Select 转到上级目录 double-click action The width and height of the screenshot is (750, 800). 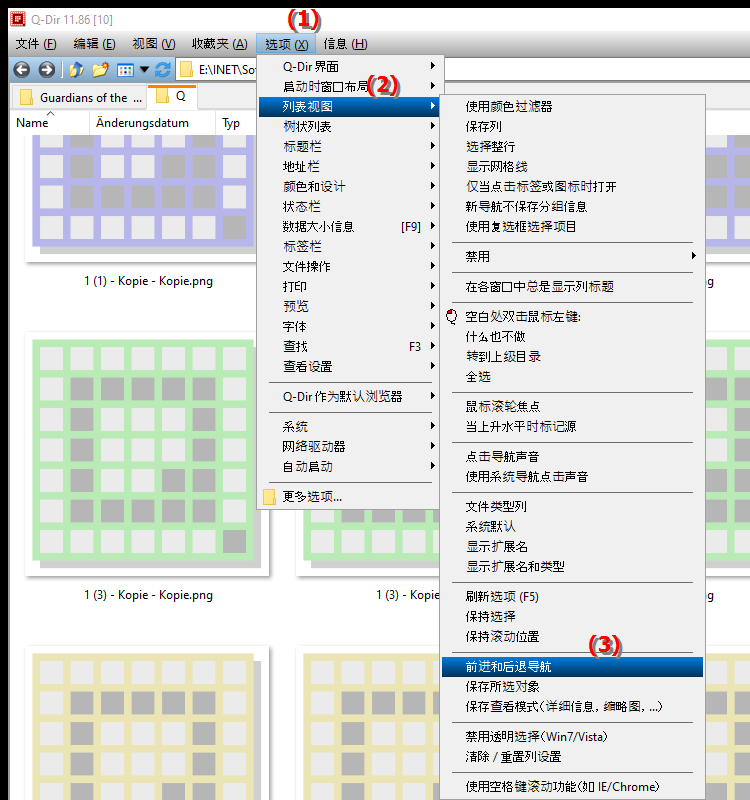[572, 356]
